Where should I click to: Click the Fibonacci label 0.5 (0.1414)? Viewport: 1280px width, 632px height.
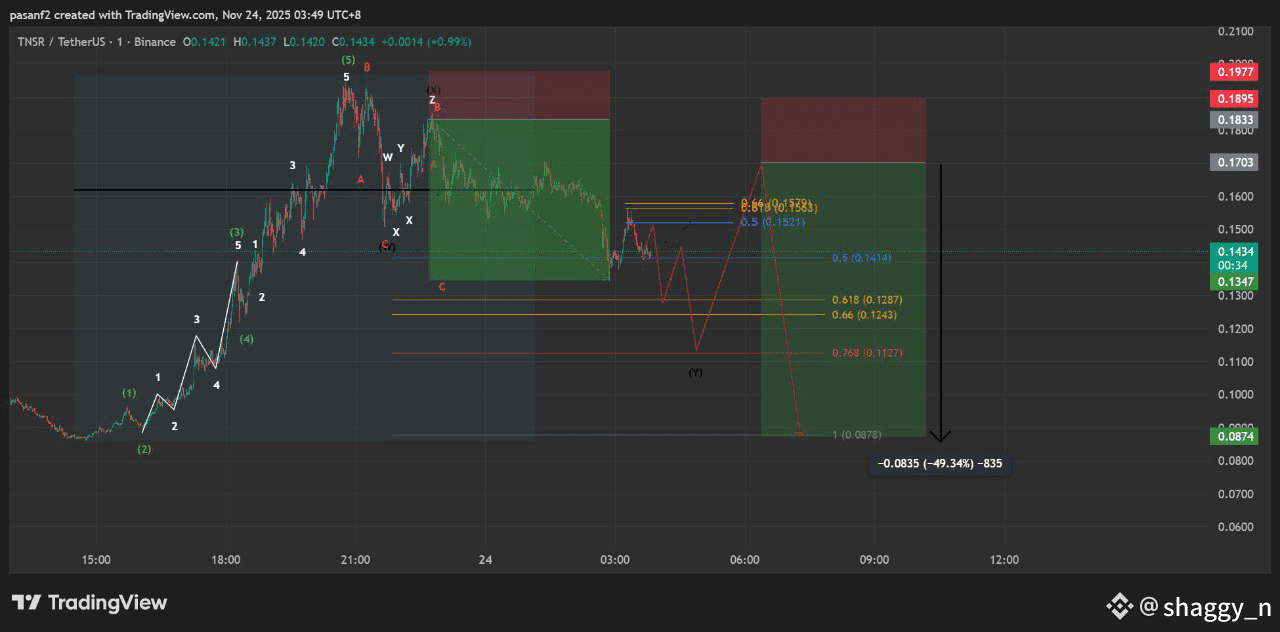[x=861, y=259]
